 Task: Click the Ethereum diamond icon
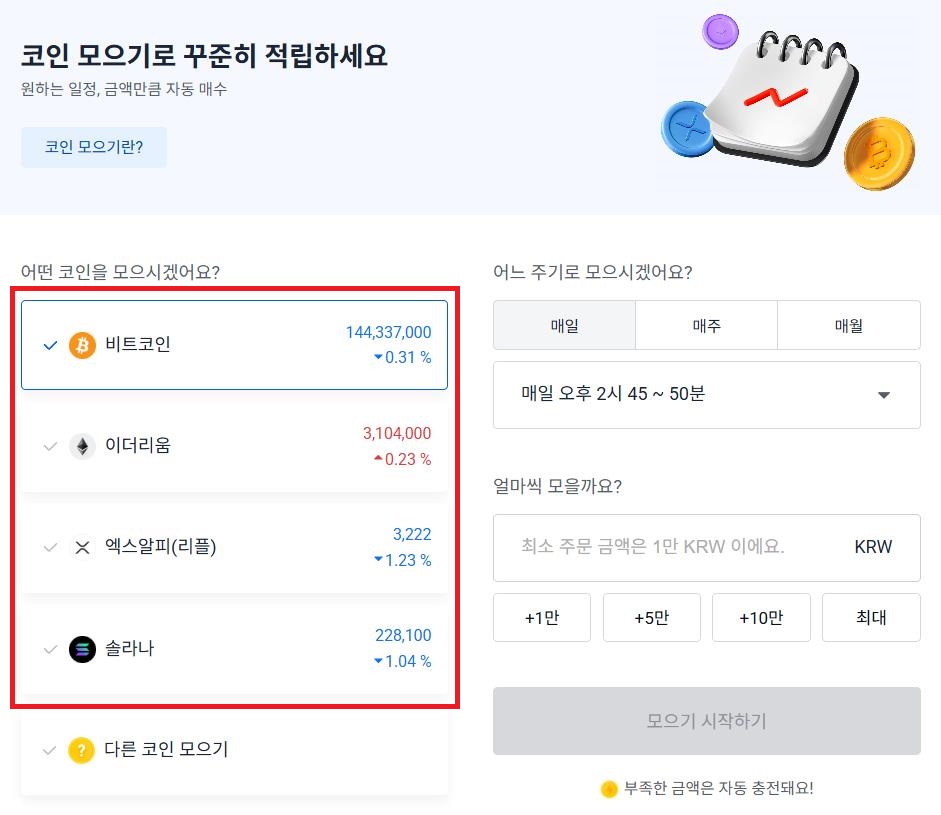click(x=82, y=446)
